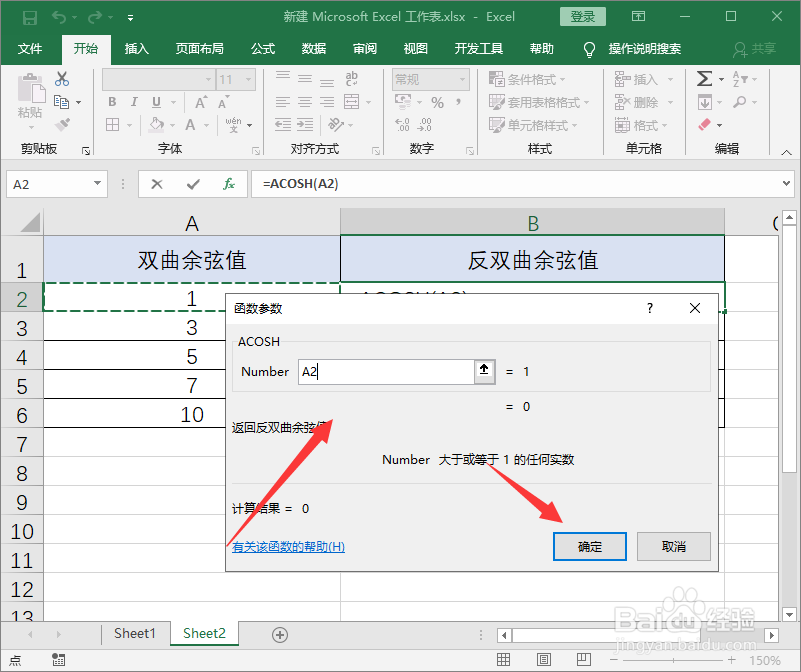Open 有关该函数的帮助 help link
The height and width of the screenshot is (672, 801).
289,547
